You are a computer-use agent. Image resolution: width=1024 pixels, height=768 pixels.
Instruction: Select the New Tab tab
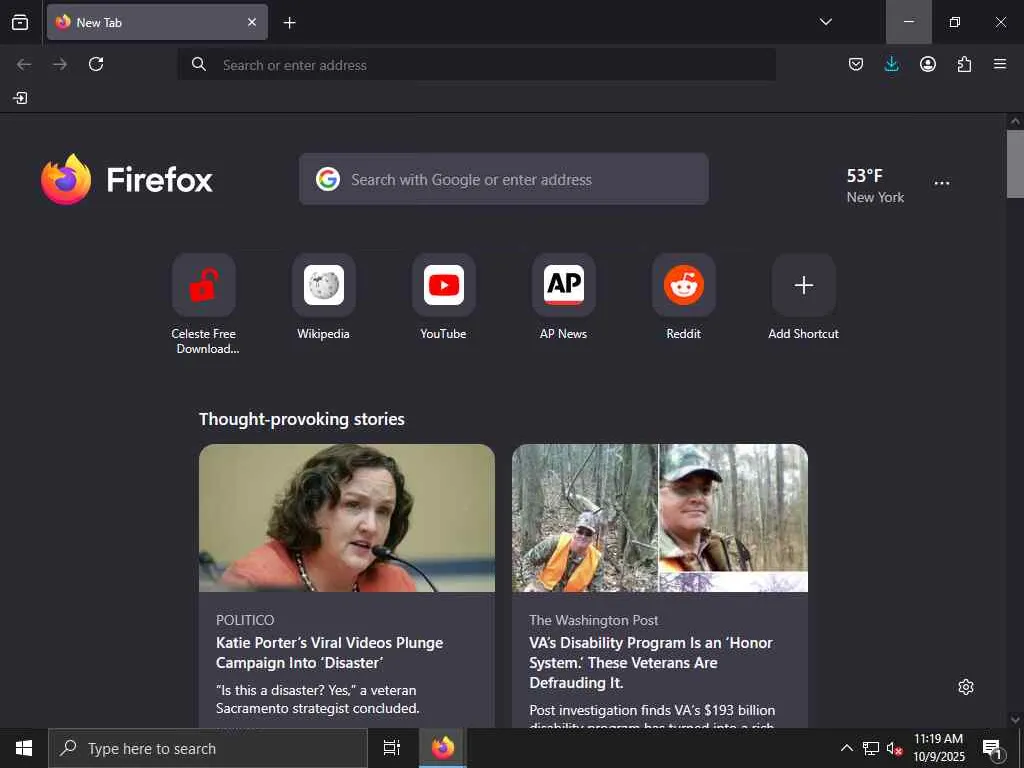[x=157, y=22]
